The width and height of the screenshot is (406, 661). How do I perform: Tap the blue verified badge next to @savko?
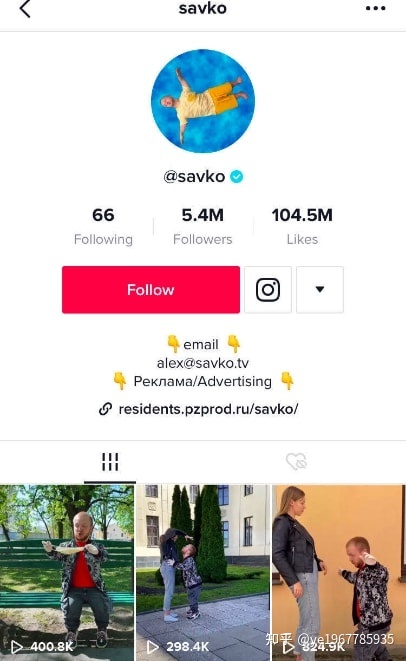(x=237, y=177)
